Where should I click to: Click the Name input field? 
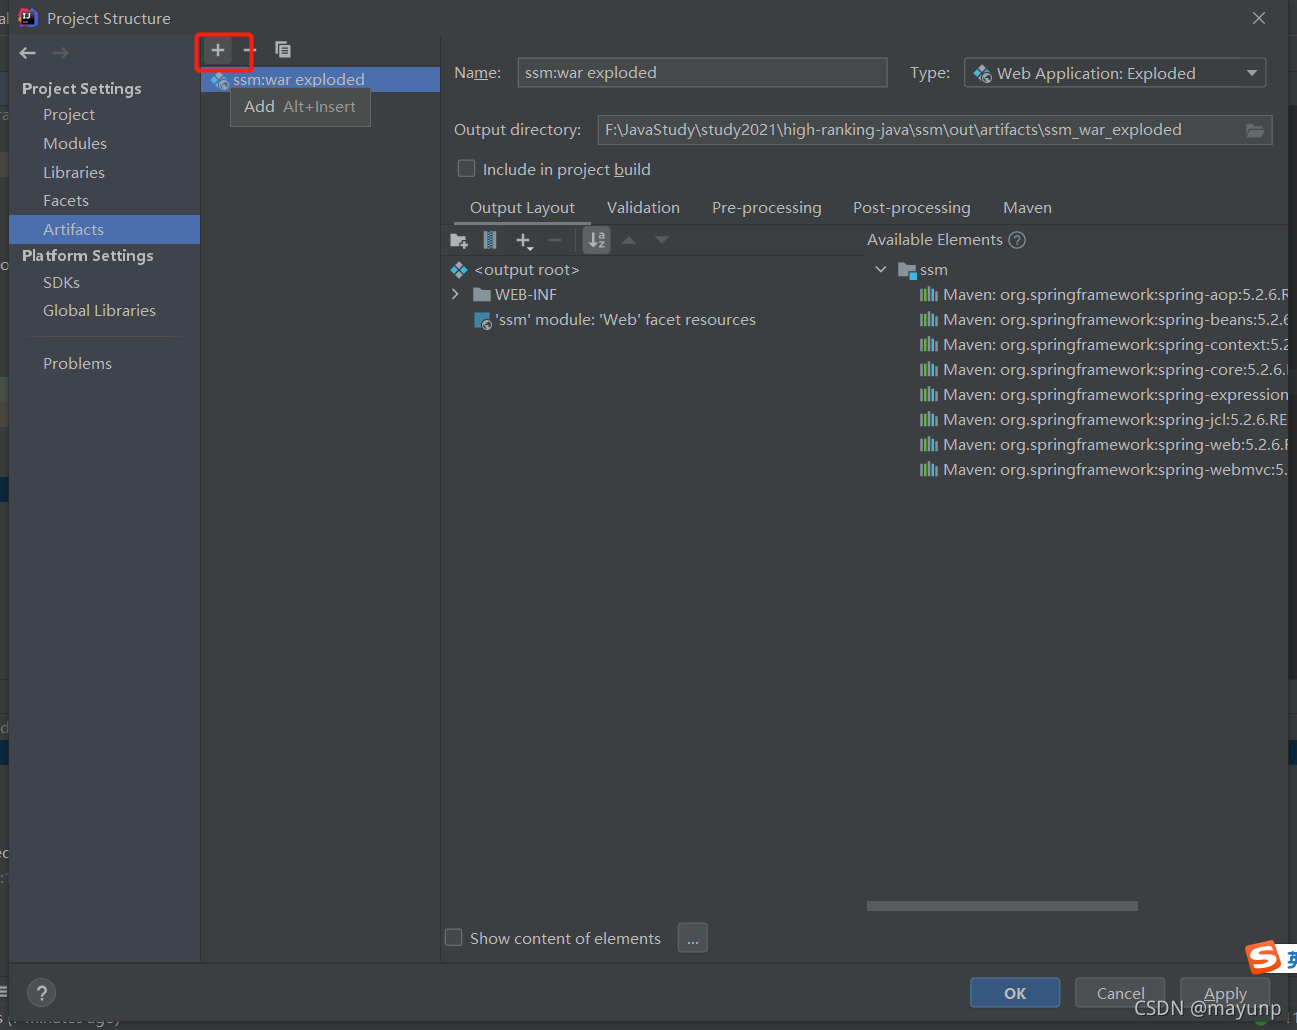[x=702, y=72]
